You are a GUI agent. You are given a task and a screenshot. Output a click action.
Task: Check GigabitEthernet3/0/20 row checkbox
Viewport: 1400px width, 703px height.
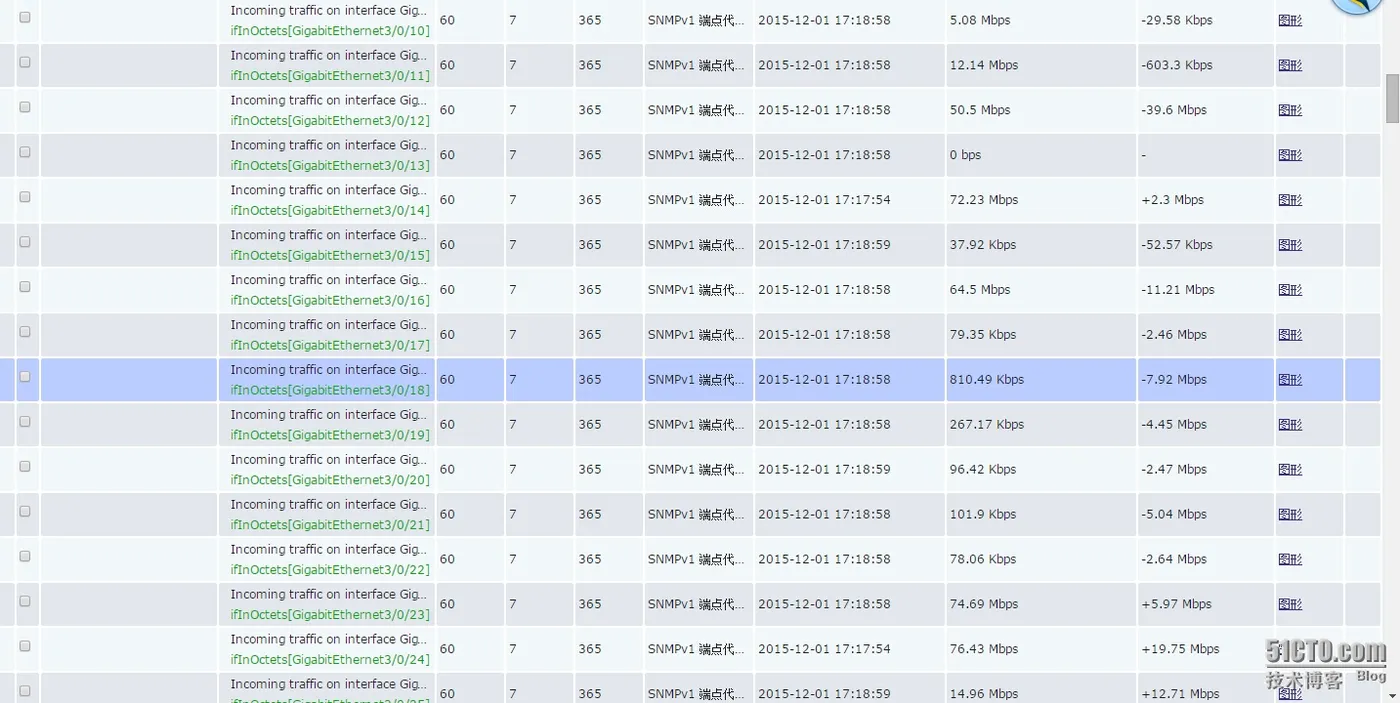tap(25, 467)
